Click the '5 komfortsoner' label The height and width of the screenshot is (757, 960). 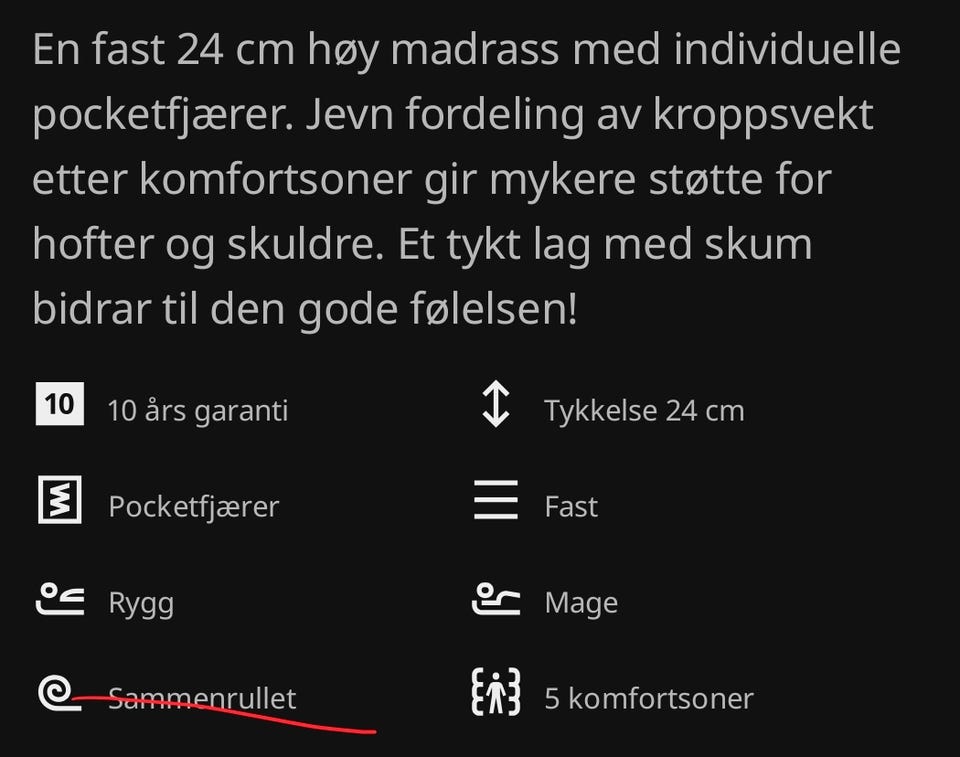(x=649, y=698)
